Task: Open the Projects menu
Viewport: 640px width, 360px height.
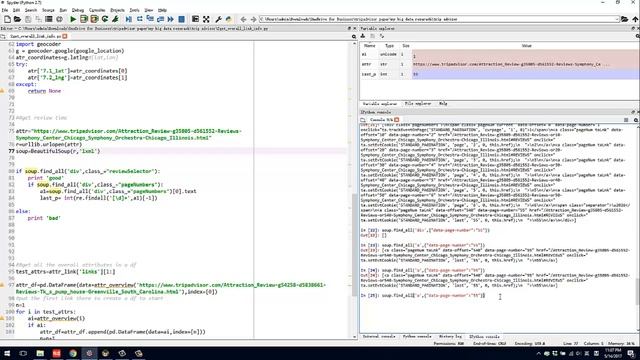Action: pos(118,10)
